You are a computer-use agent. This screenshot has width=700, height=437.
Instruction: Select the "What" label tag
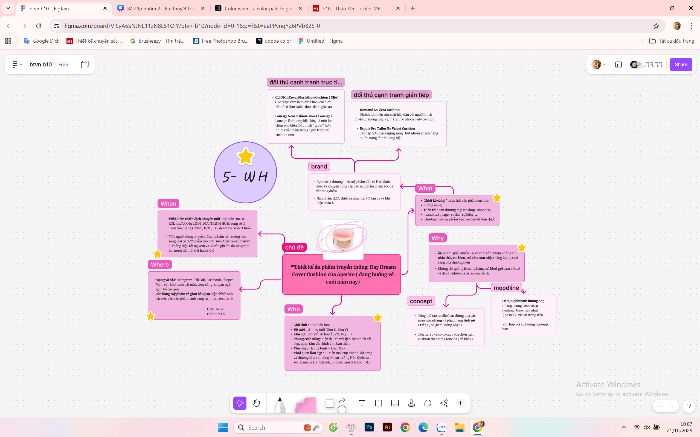(425, 188)
